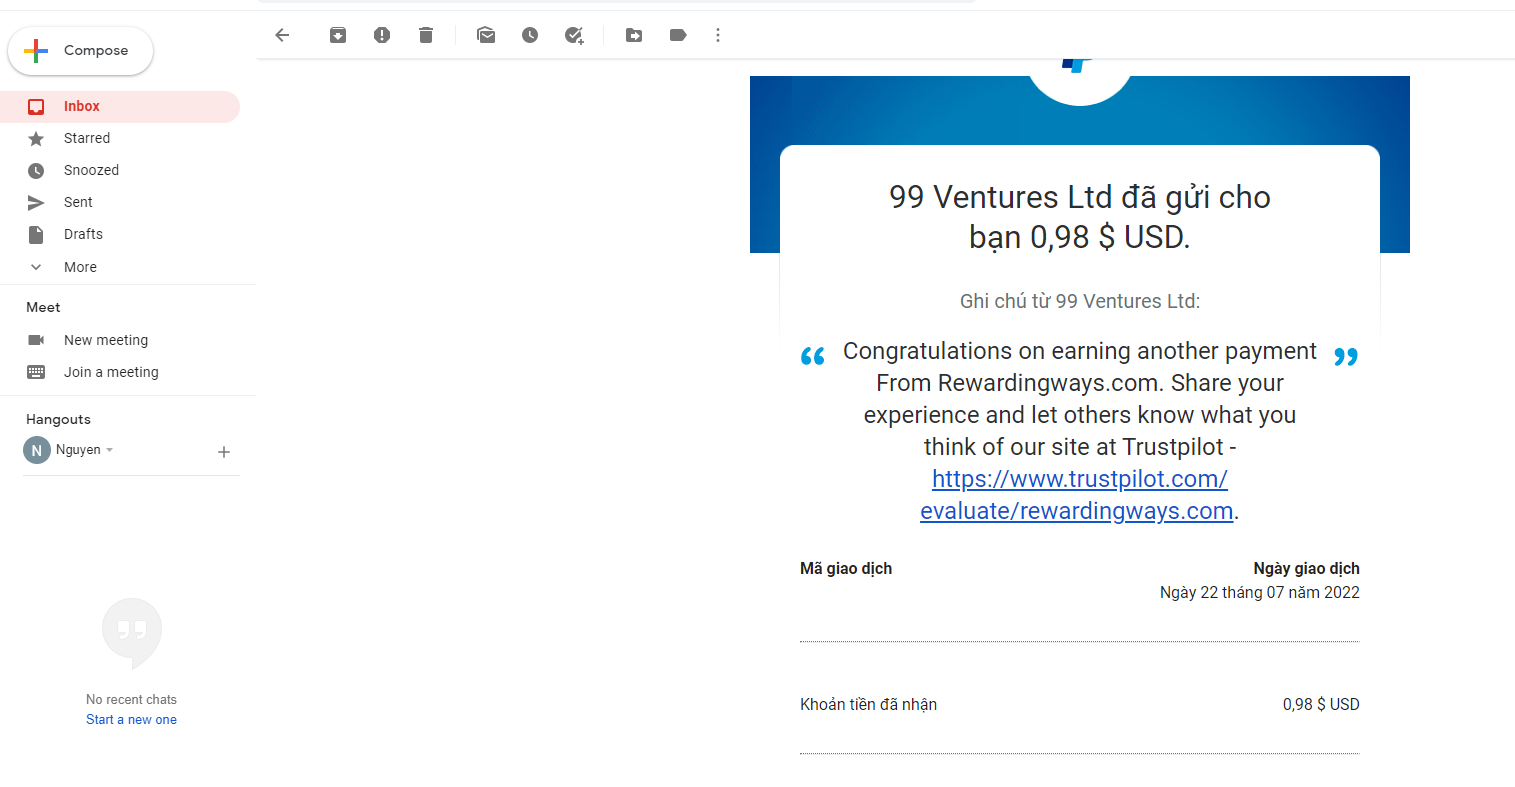Click the N avatar in Hangouts

[37, 450]
